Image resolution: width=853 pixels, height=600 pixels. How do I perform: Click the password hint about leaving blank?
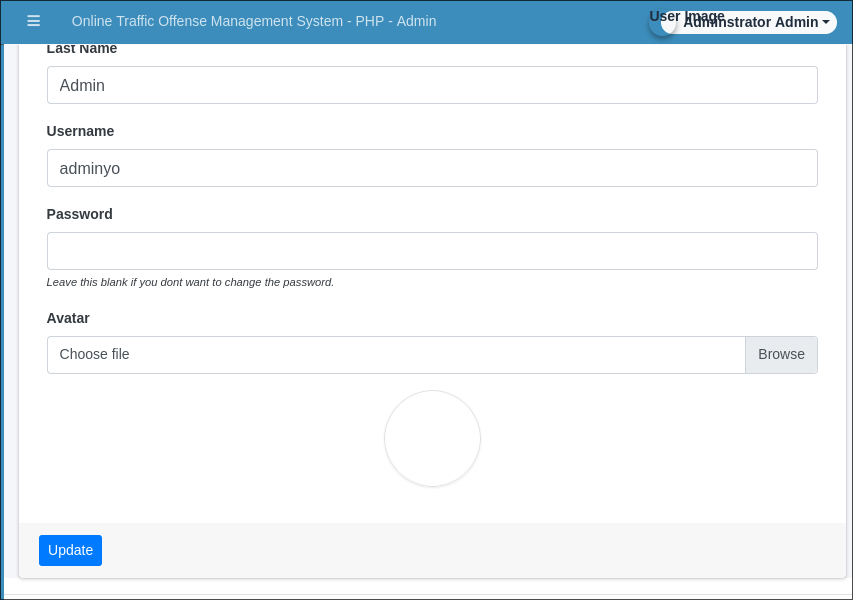[x=190, y=282]
